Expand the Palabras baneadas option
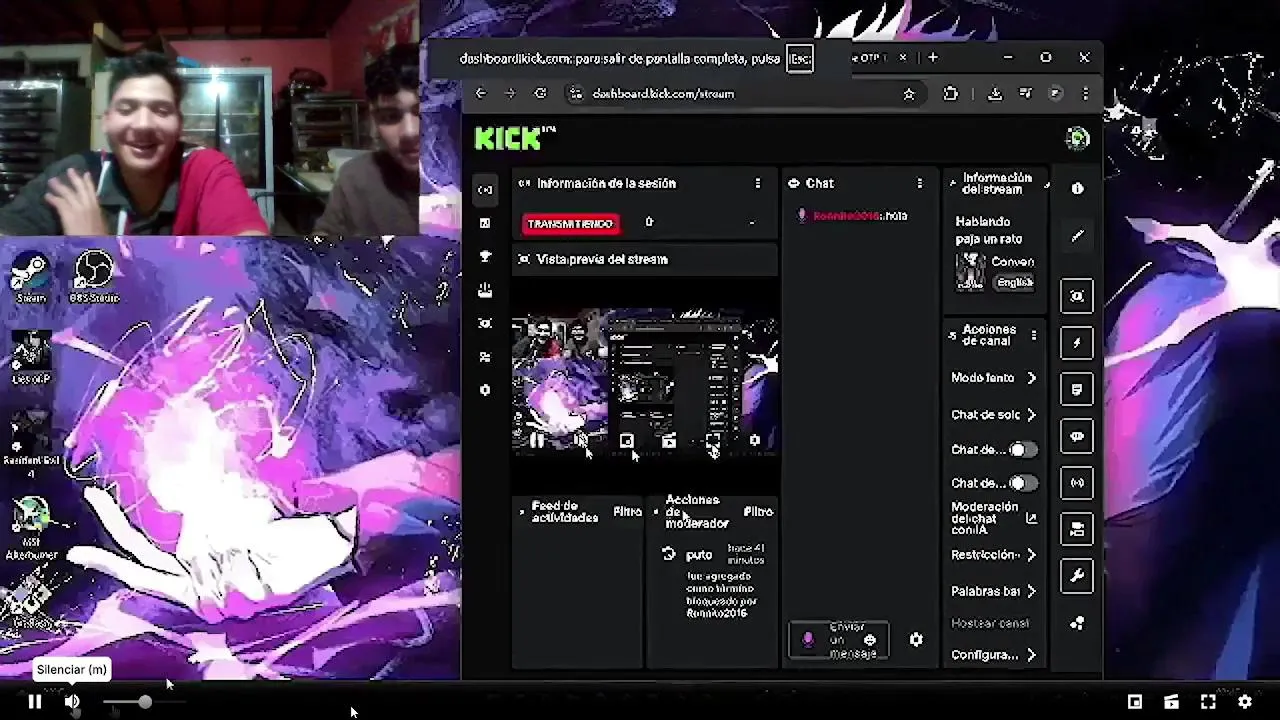The width and height of the screenshot is (1280, 720). click(993, 591)
